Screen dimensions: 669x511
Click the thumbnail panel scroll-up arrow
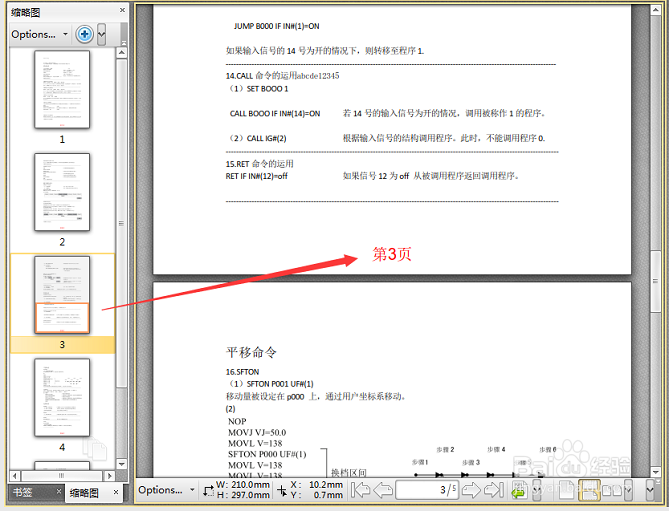tap(122, 53)
